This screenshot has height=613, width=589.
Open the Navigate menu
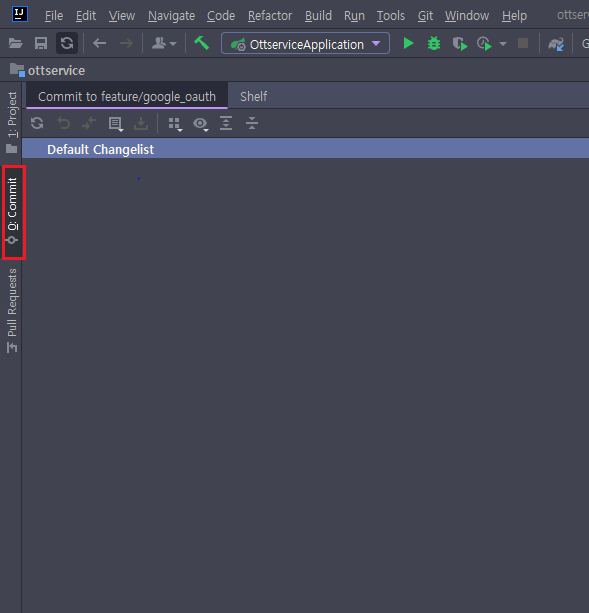click(x=171, y=16)
